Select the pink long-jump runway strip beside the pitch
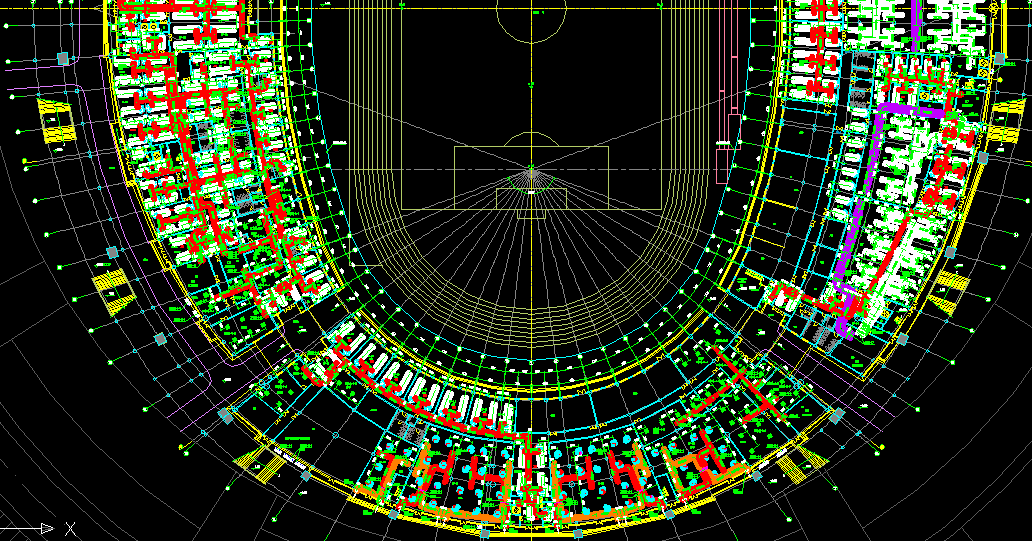 point(727,92)
